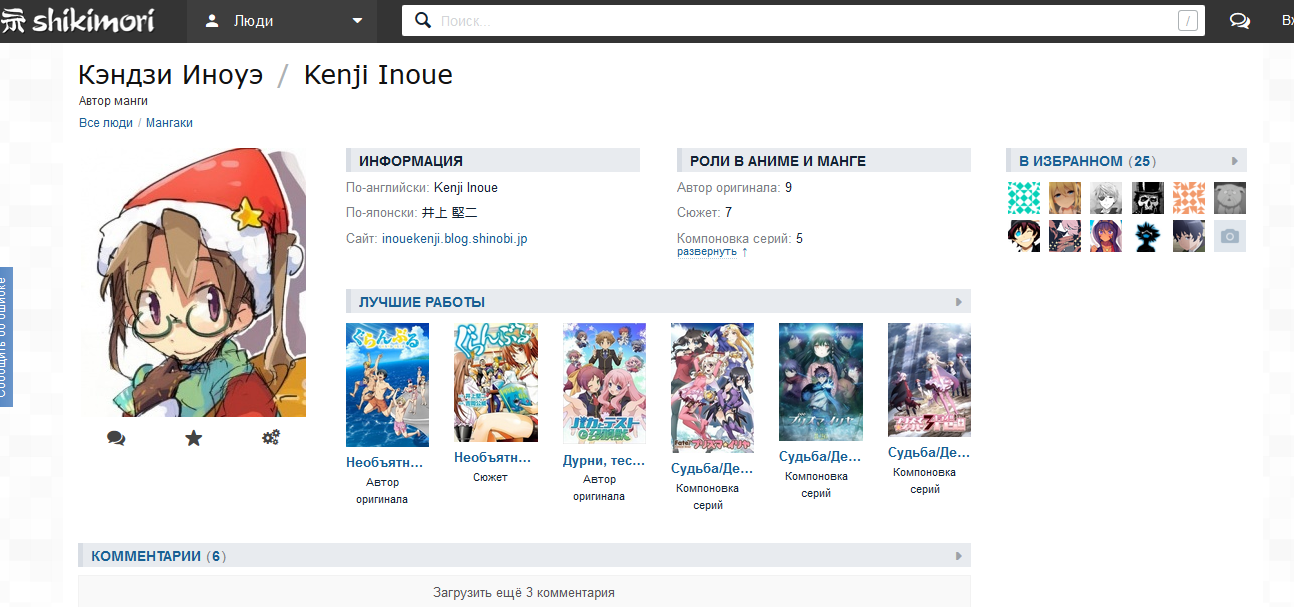Click the Grand Blue ocean anime poster
Screen dimensions: 1294x611
click(387, 385)
